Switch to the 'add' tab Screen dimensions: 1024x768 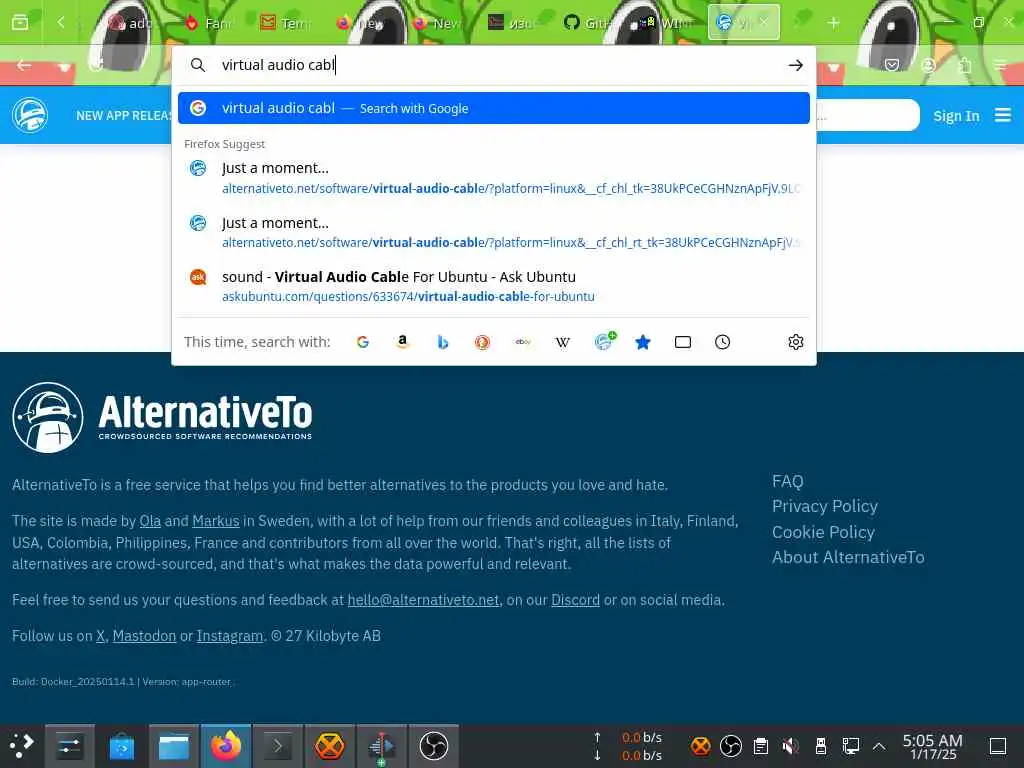point(131,23)
